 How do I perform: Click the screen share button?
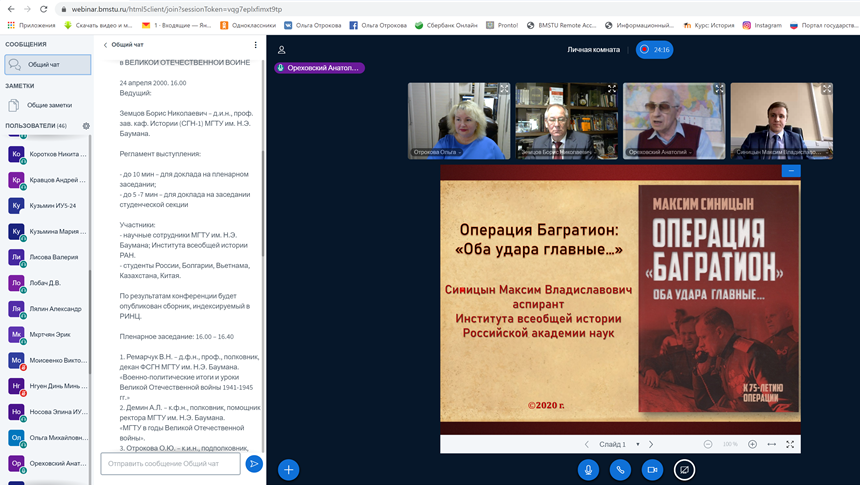(684, 469)
